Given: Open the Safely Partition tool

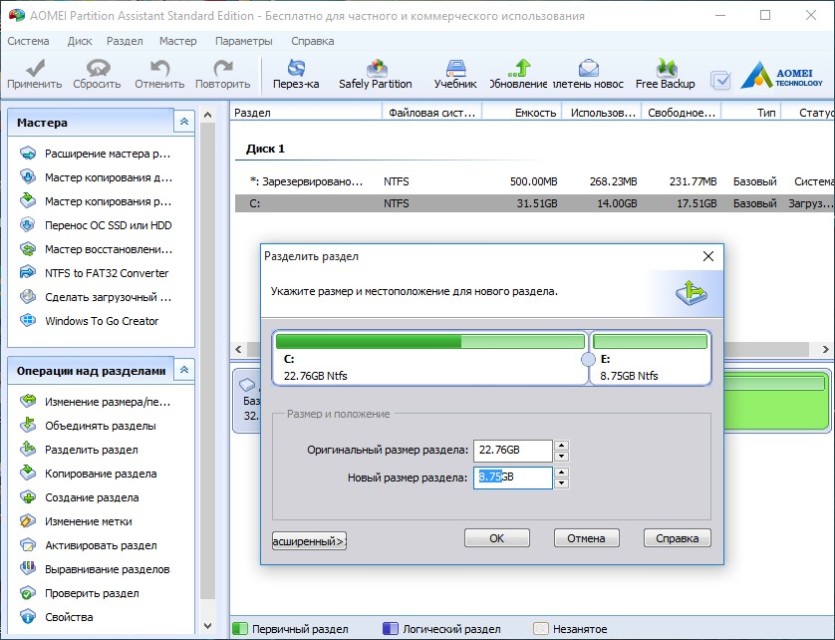Looking at the screenshot, I should (x=375, y=74).
